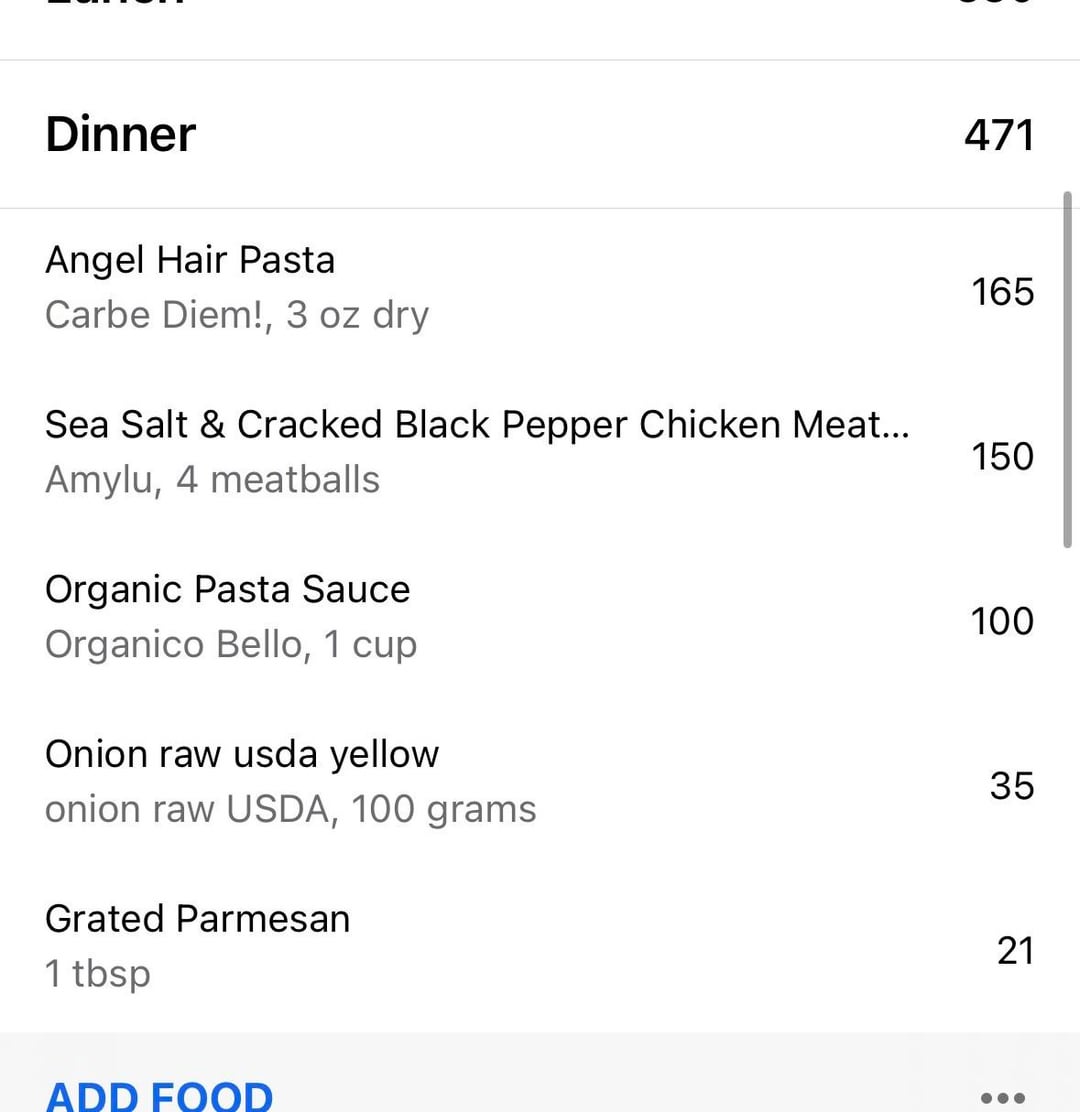Open the three-dot more options menu

coord(1003,1097)
